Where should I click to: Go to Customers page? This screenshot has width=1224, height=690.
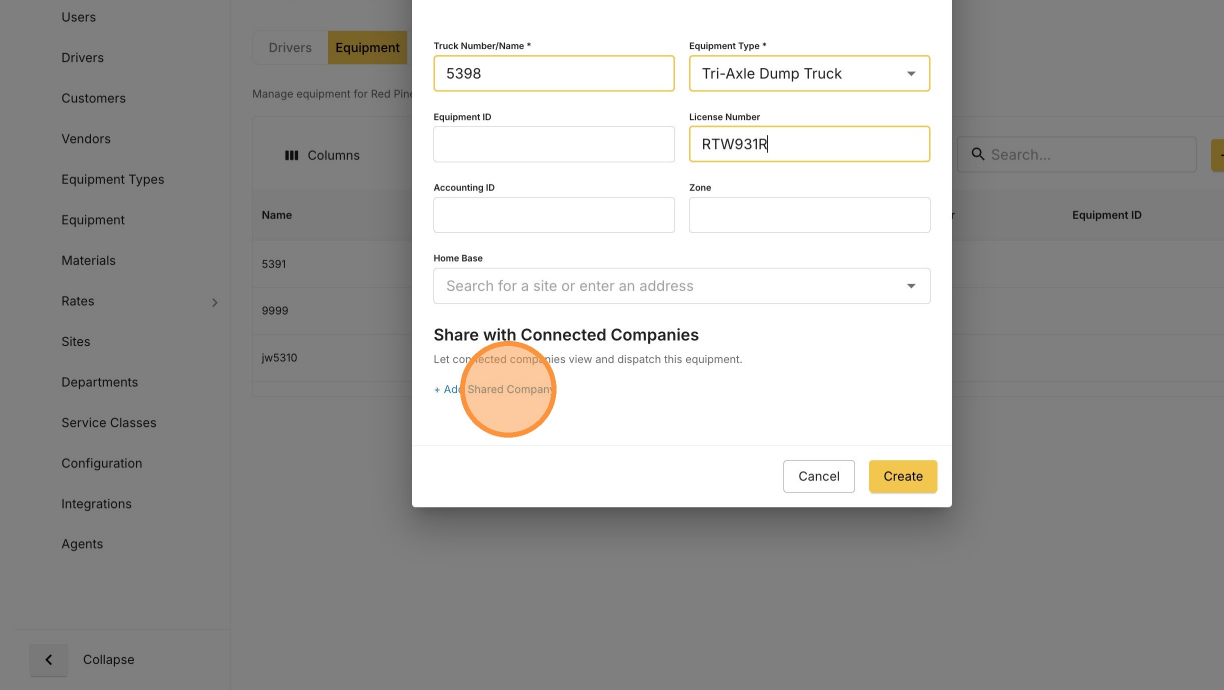(93, 98)
